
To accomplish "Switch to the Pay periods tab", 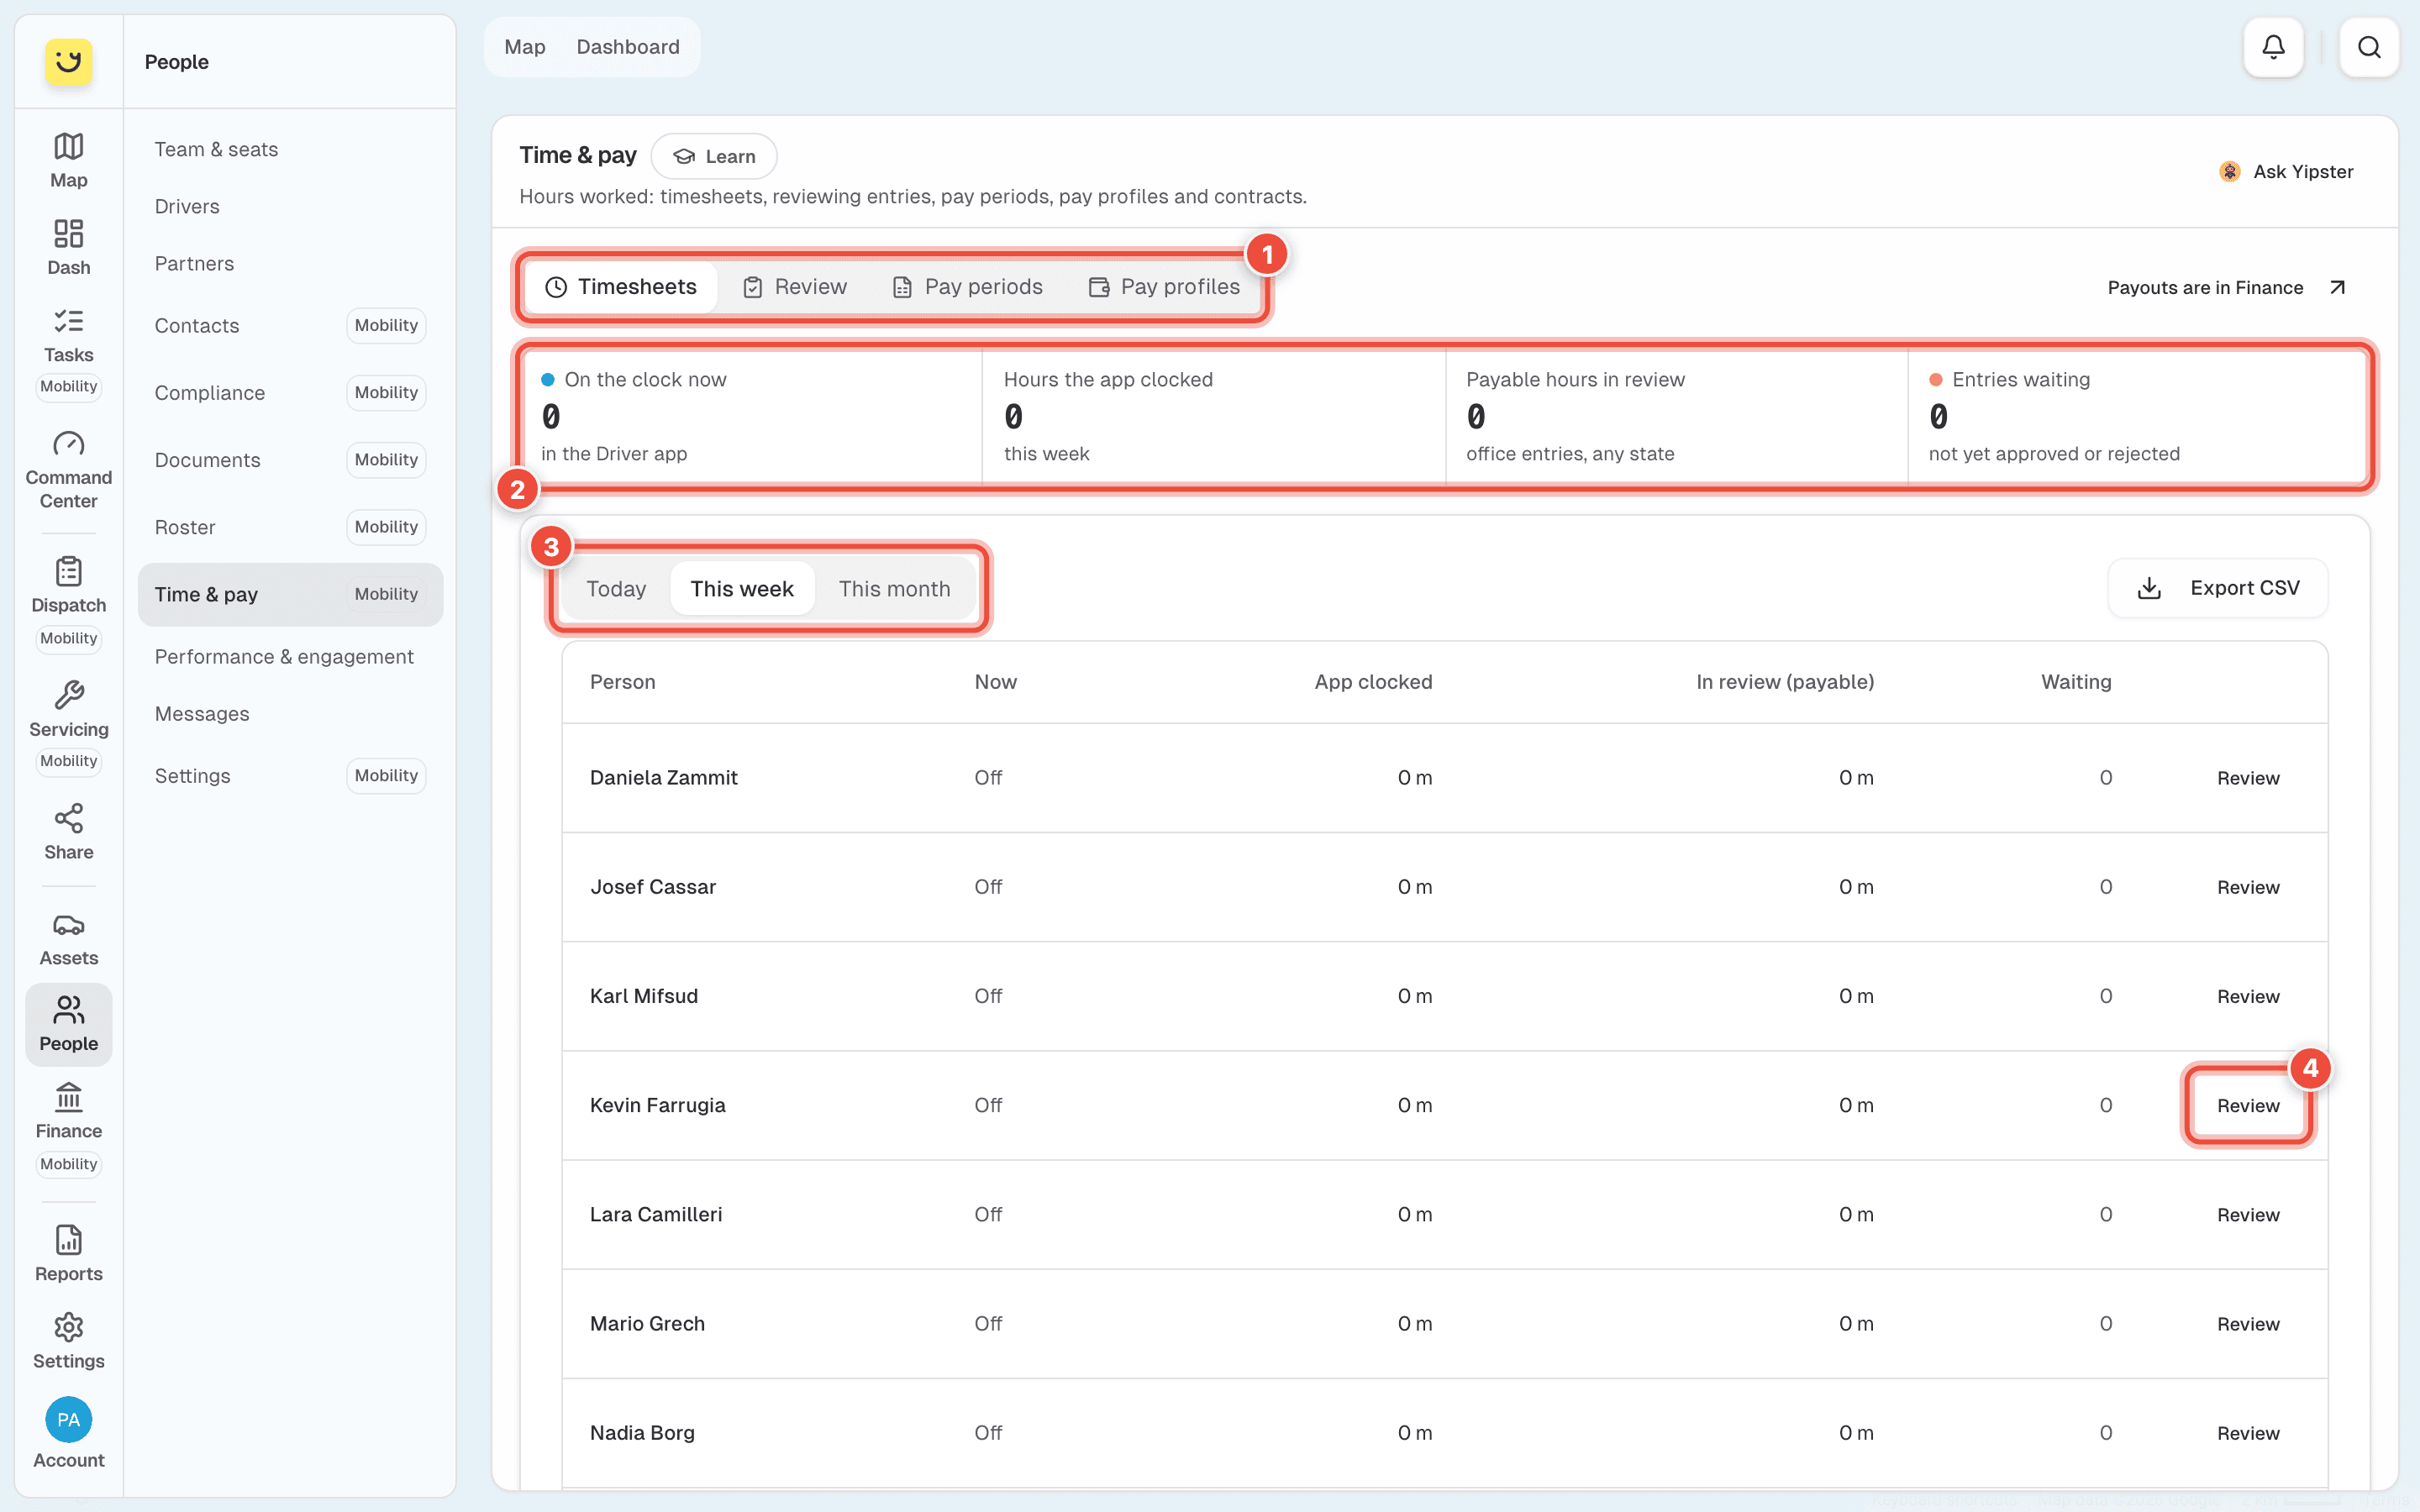I will tap(967, 287).
